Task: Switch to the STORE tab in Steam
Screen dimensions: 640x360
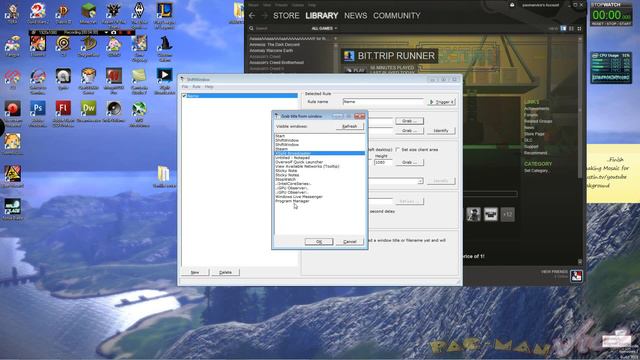Action: pyautogui.click(x=286, y=16)
